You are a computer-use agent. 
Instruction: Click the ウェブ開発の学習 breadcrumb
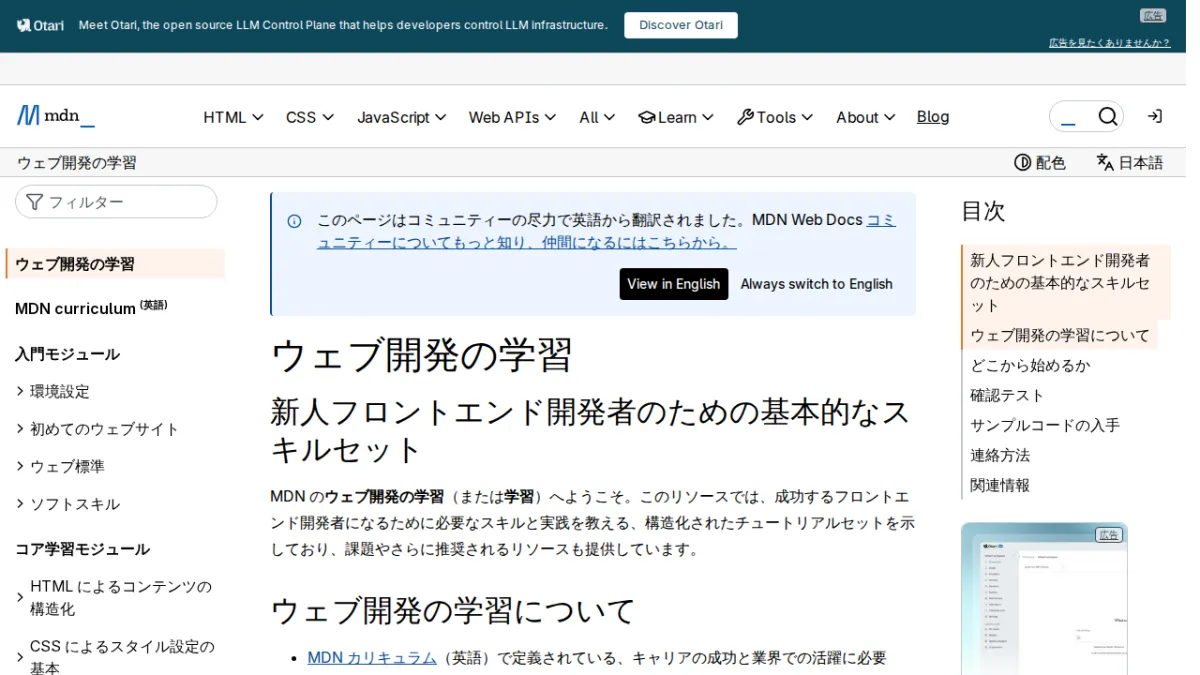pyautogui.click(x=77, y=163)
